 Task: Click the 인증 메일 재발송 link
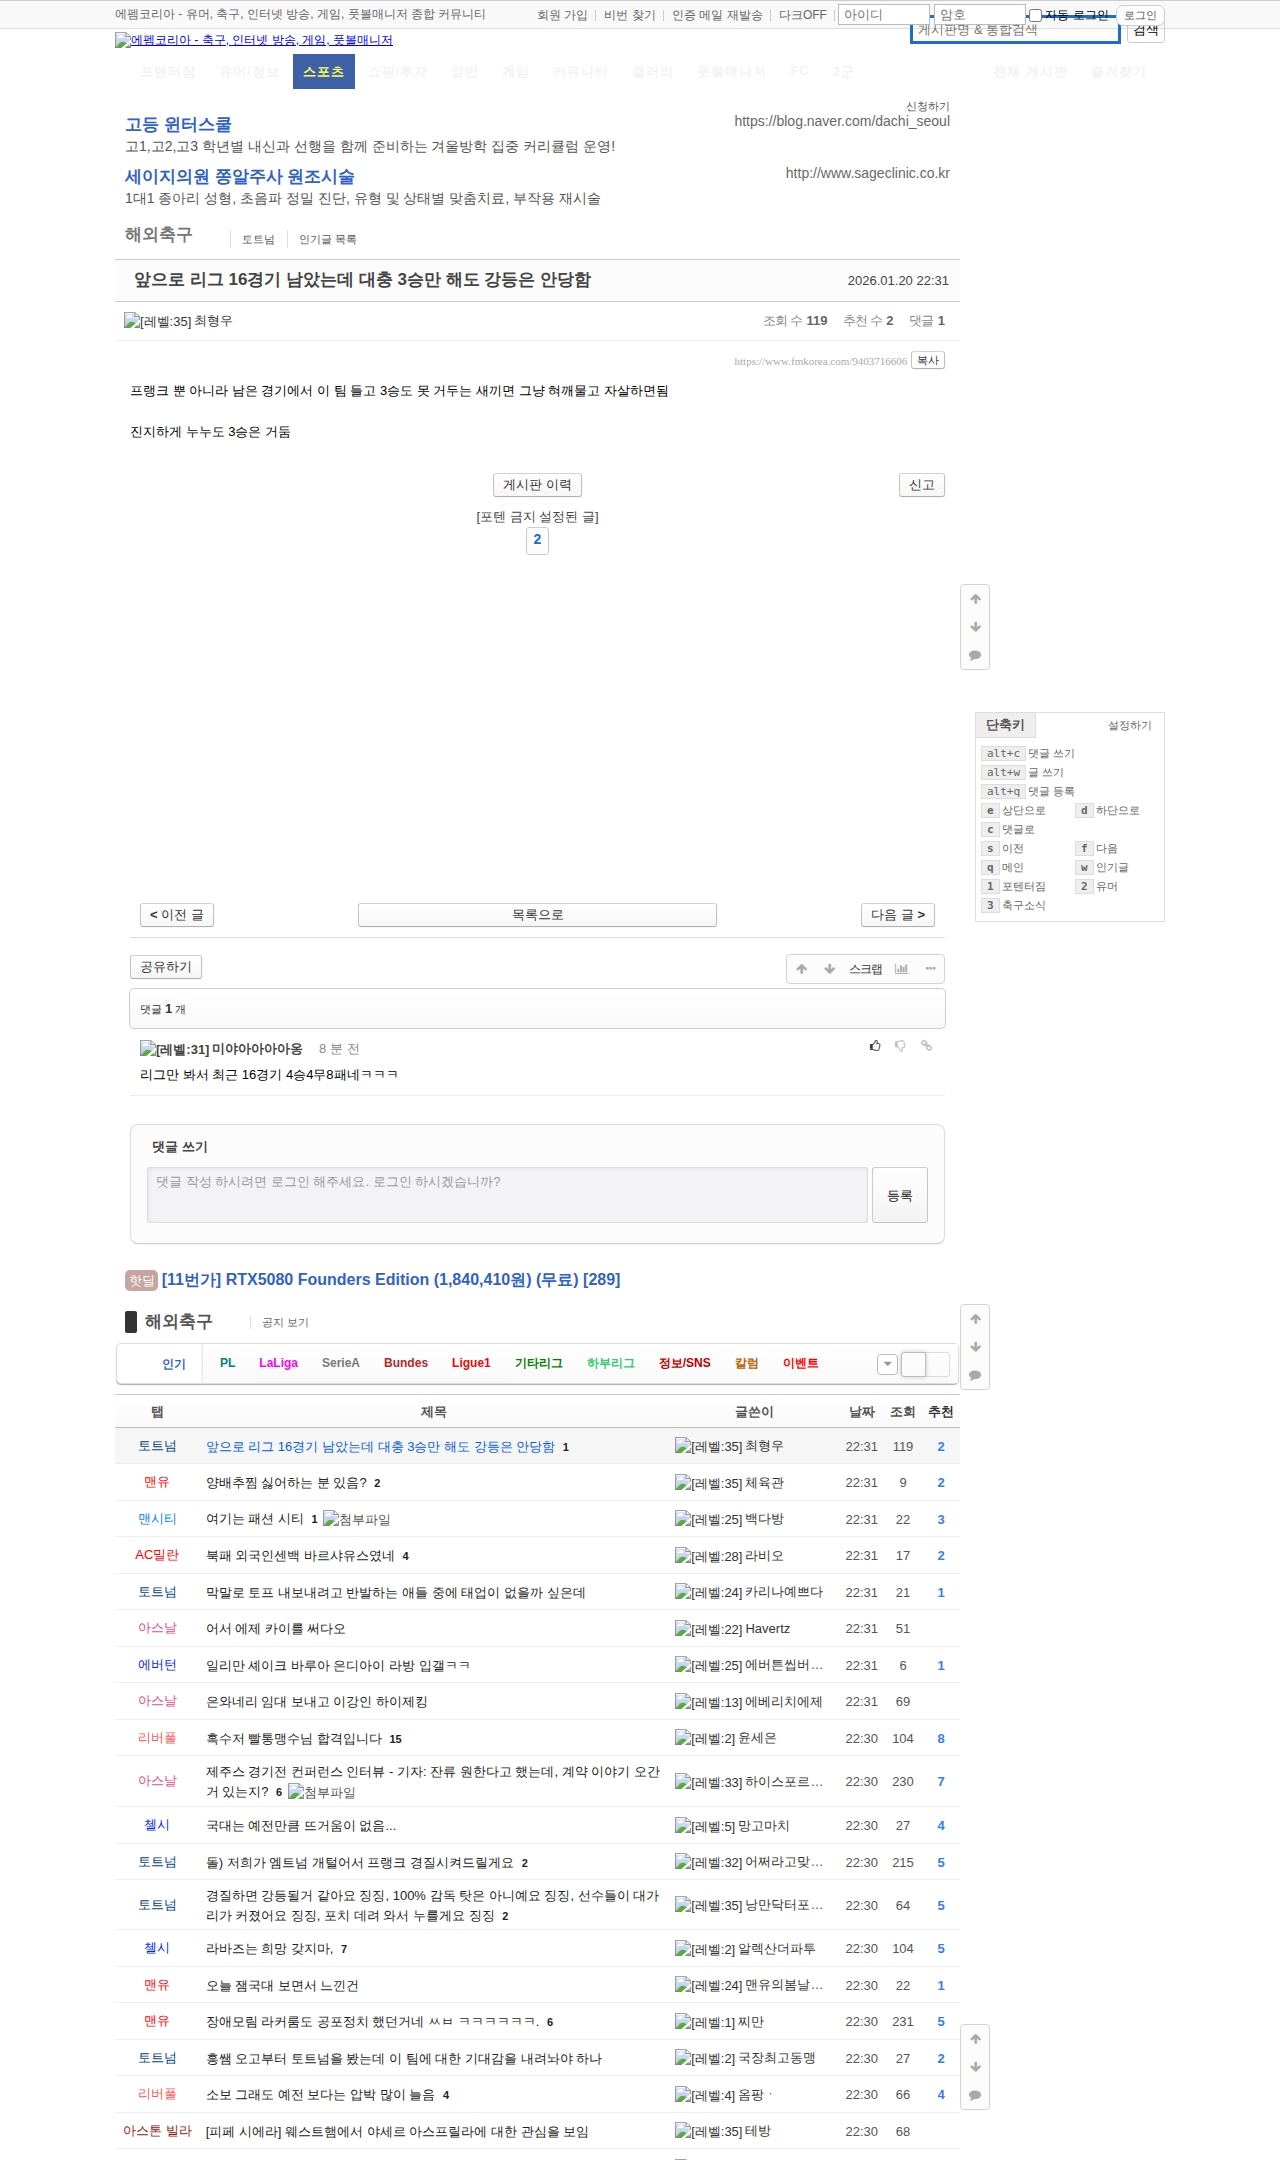click(717, 15)
